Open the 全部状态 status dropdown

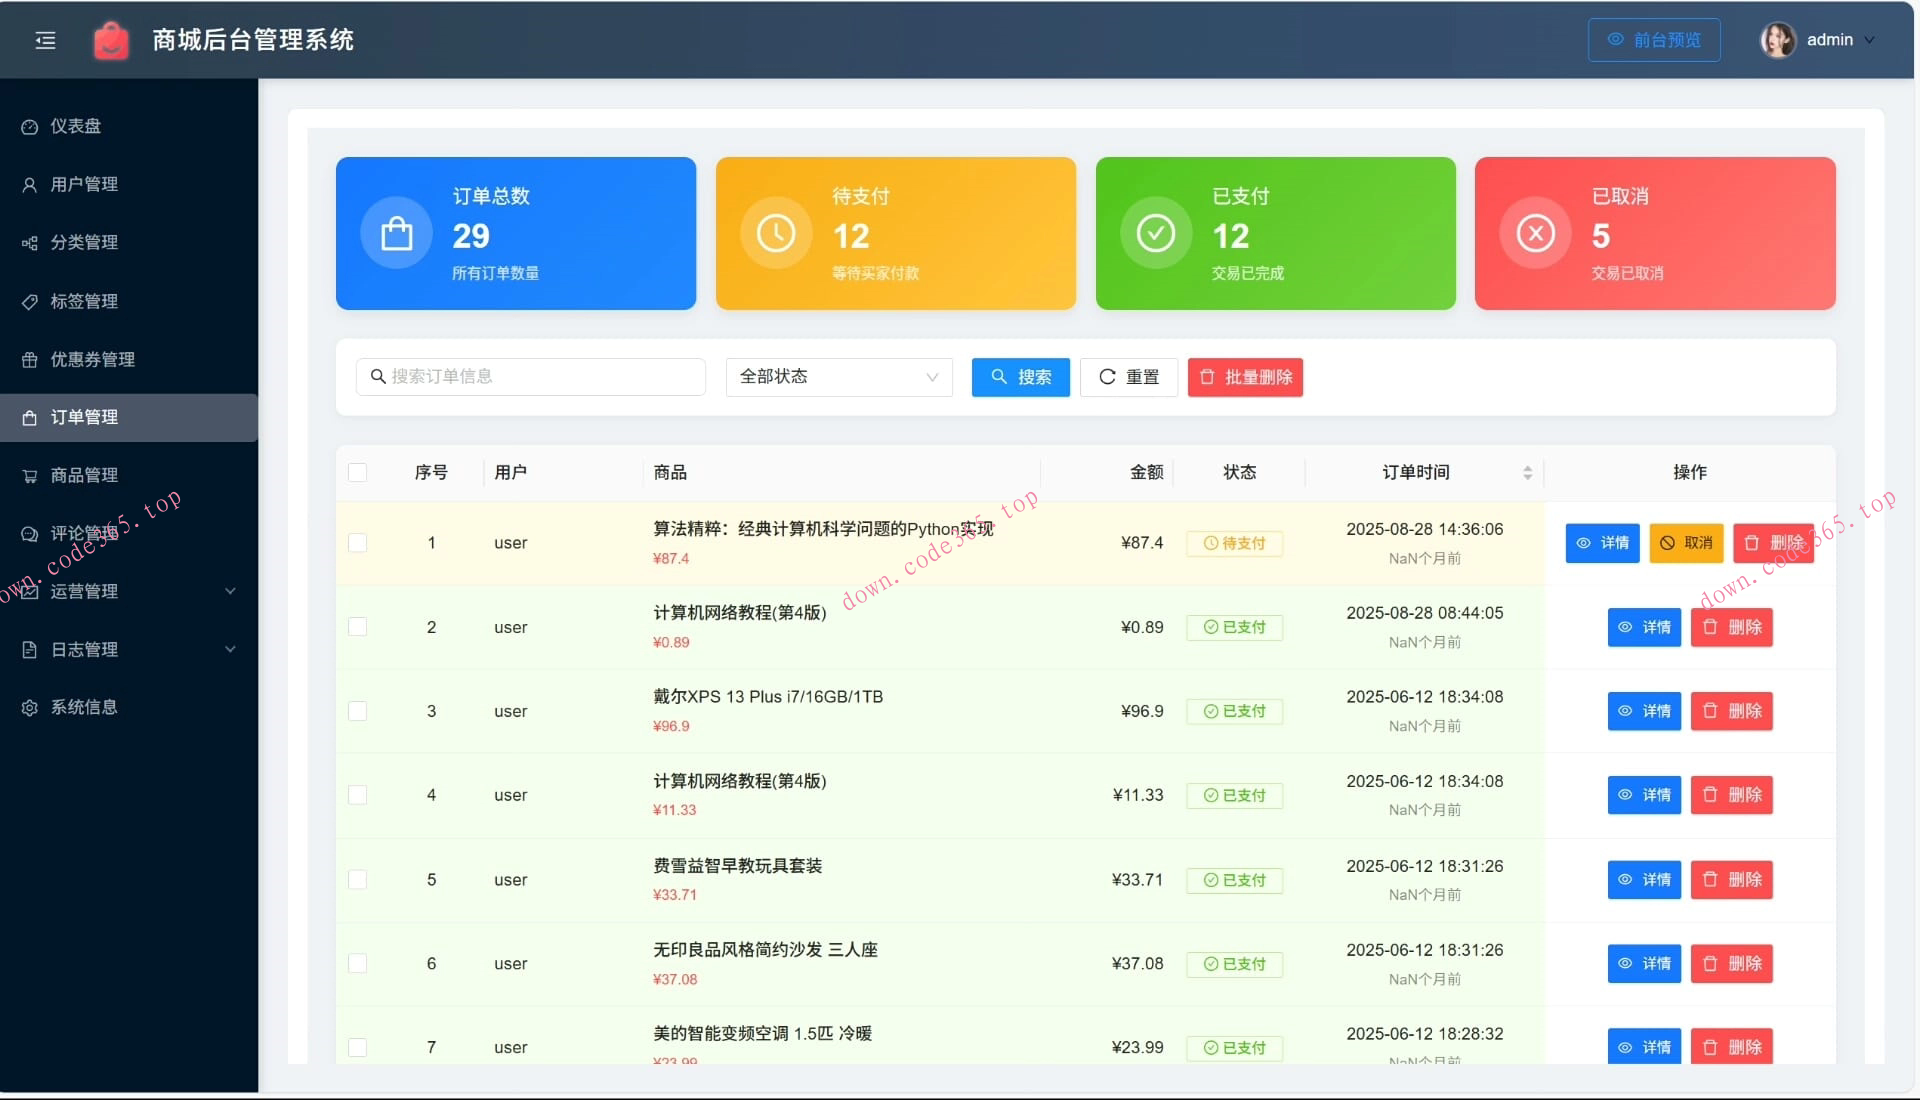[838, 377]
